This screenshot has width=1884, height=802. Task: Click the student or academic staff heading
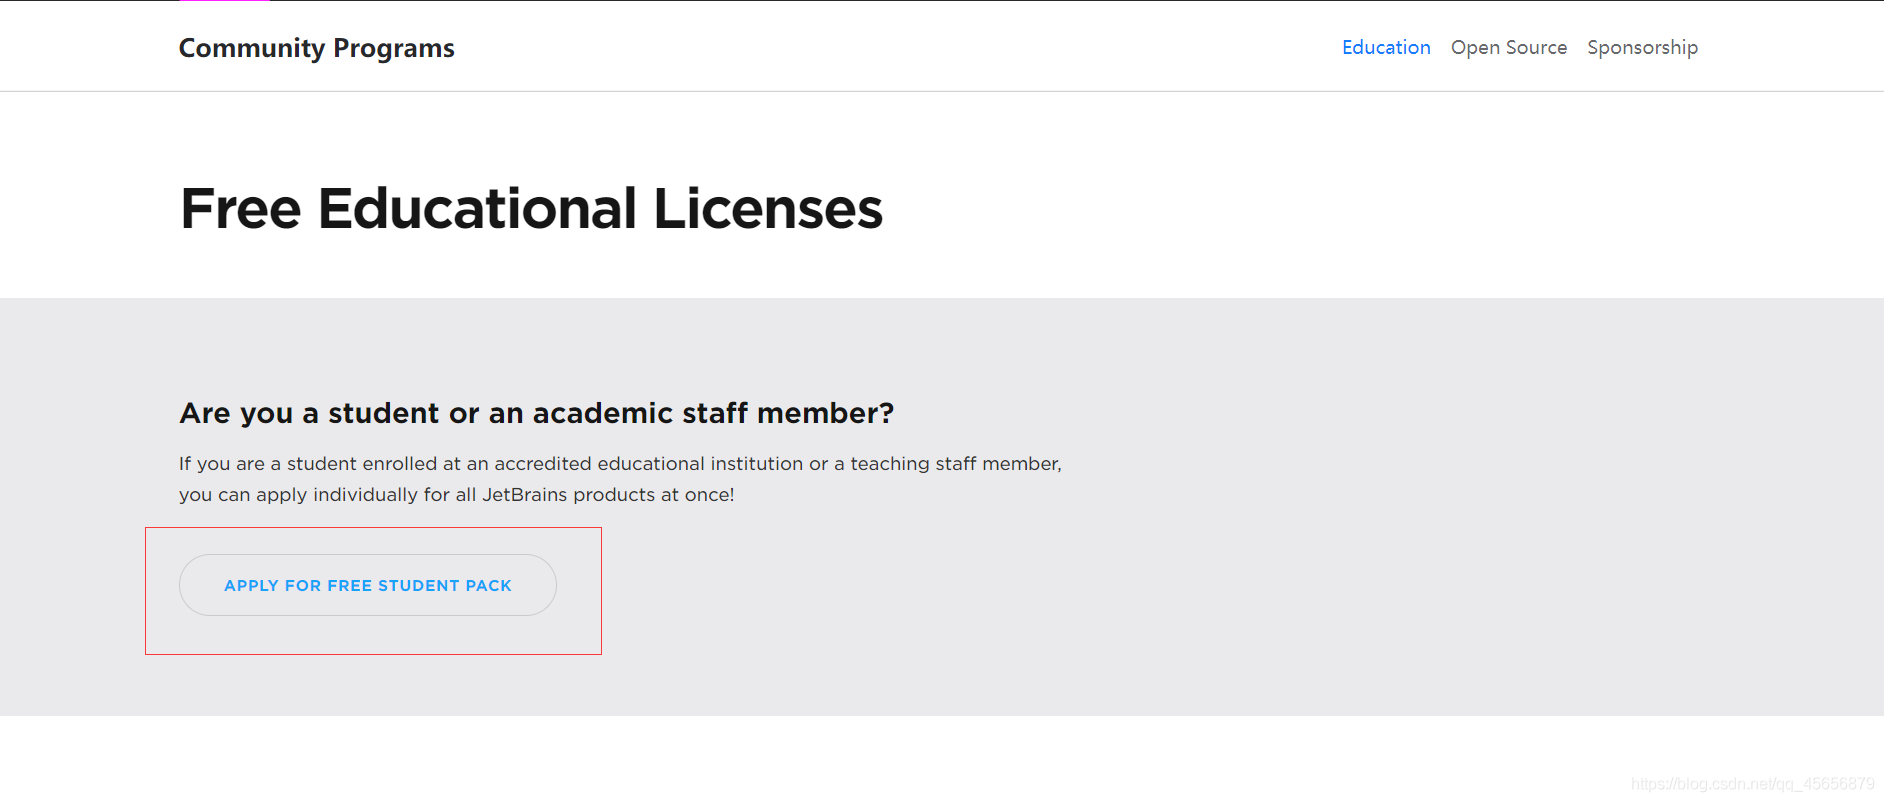click(536, 413)
